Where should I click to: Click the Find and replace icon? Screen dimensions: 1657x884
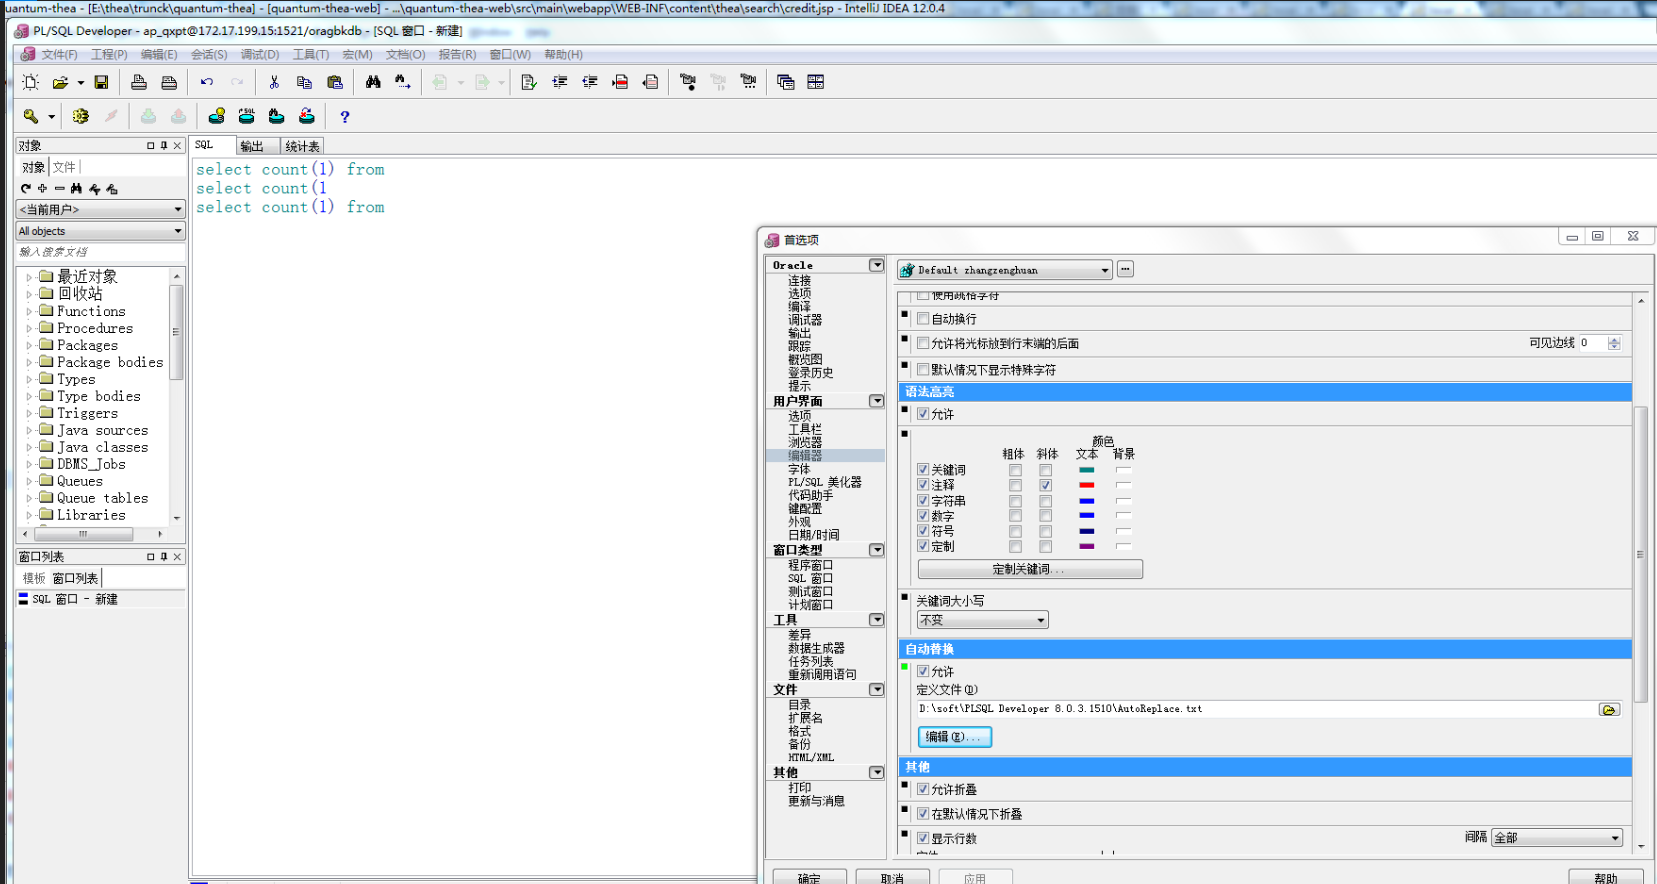(x=403, y=82)
